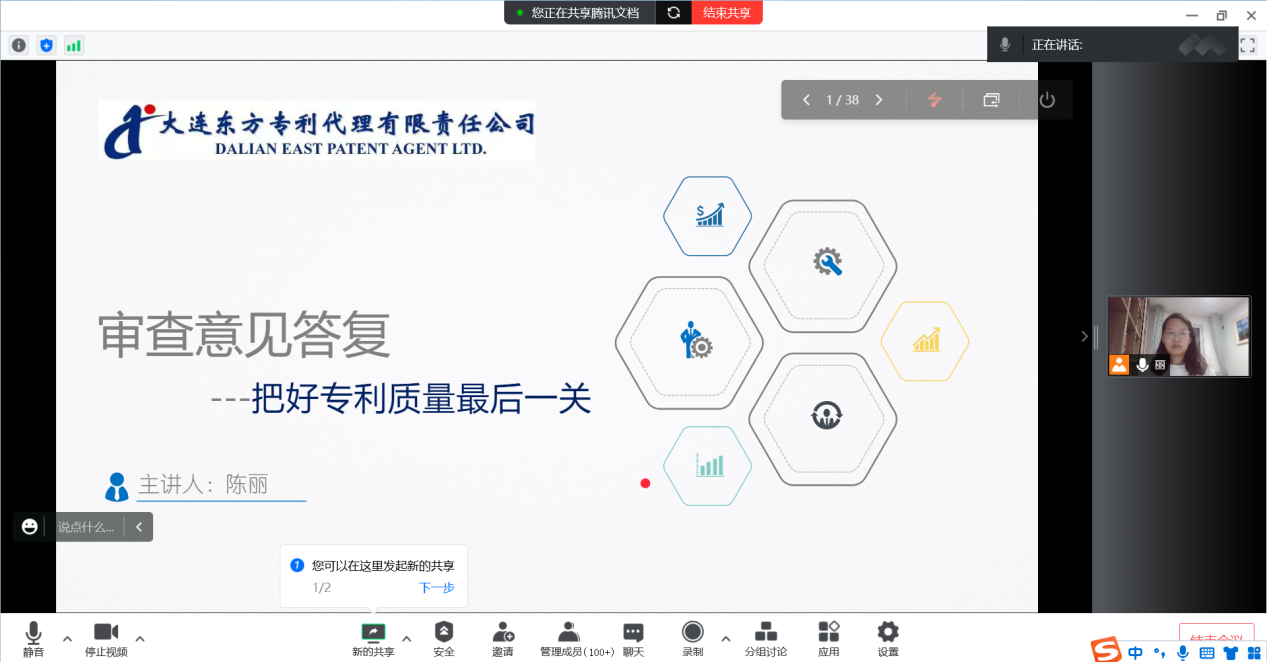Viewport: 1267px width, 662px height.
Task: Start recording with the 录制 button
Action: click(x=692, y=637)
